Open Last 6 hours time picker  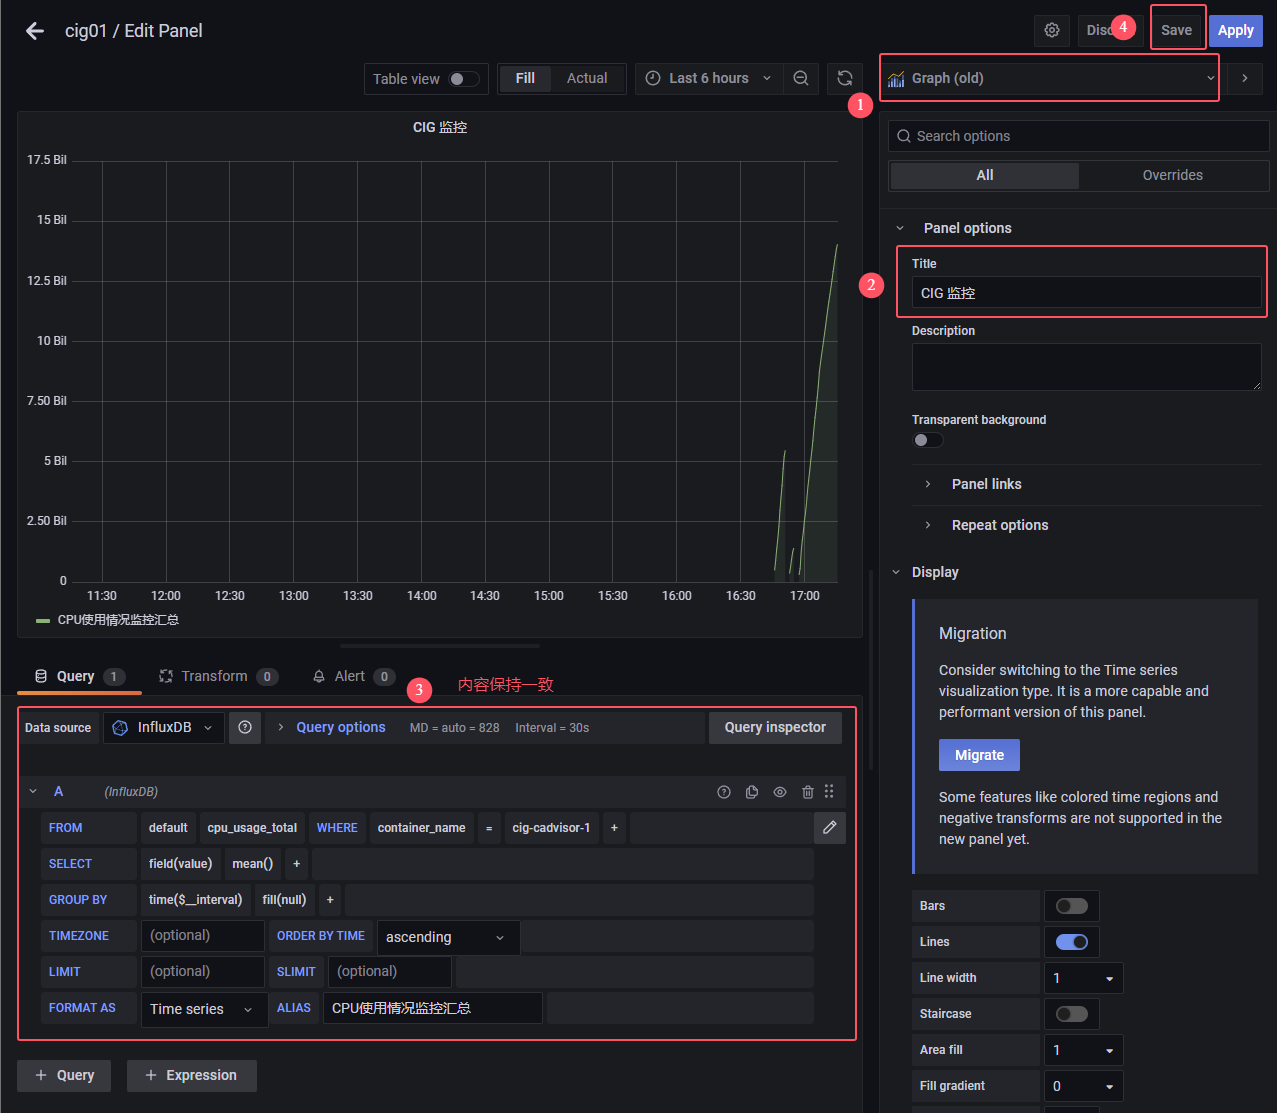tap(708, 78)
